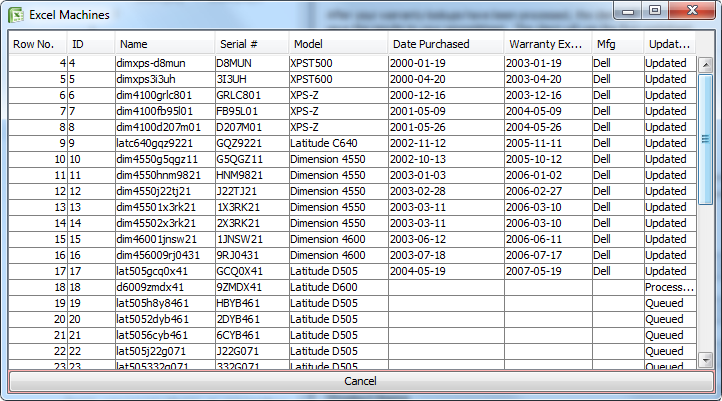
Task: Click the Dell cell in row 4
Action: tap(617, 63)
